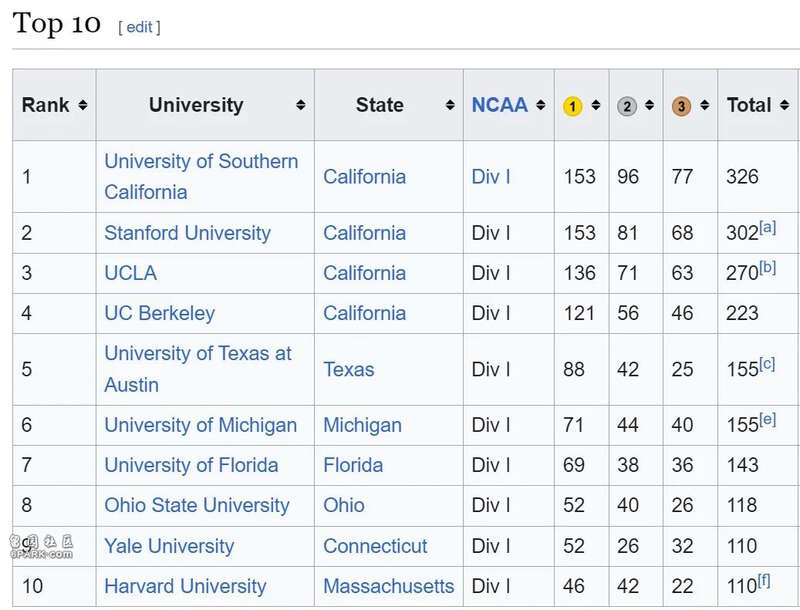Sort by State column sort arrows
This screenshot has width=800, height=610.
[449, 105]
